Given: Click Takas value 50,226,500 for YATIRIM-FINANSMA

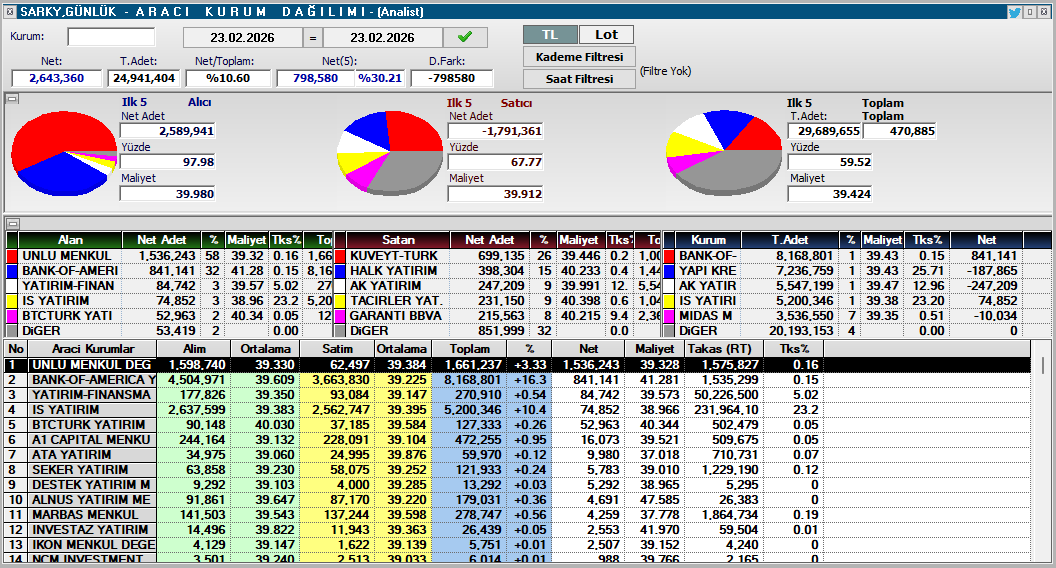Looking at the screenshot, I should 726,395.
